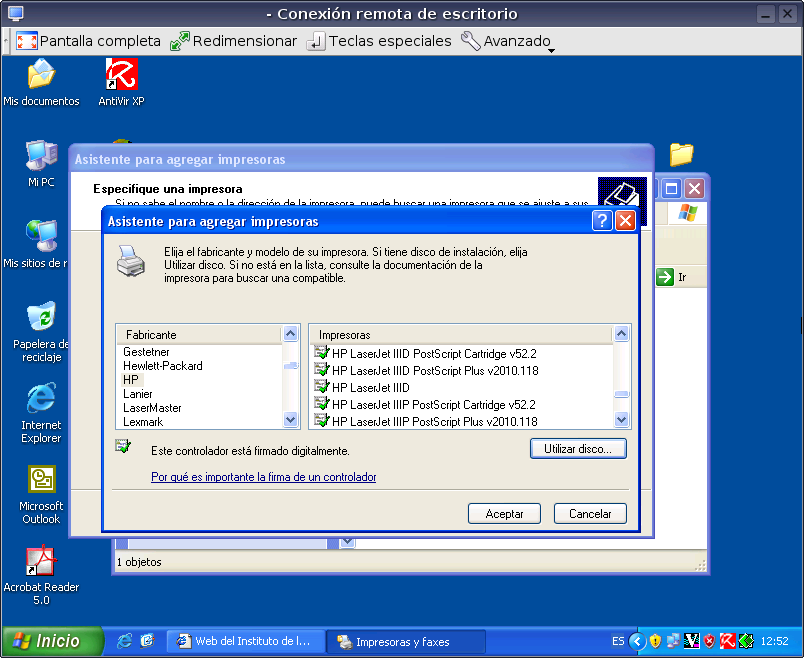Choose LaserMaster manufacturer
Image resolution: width=804 pixels, height=658 pixels.
(152, 408)
